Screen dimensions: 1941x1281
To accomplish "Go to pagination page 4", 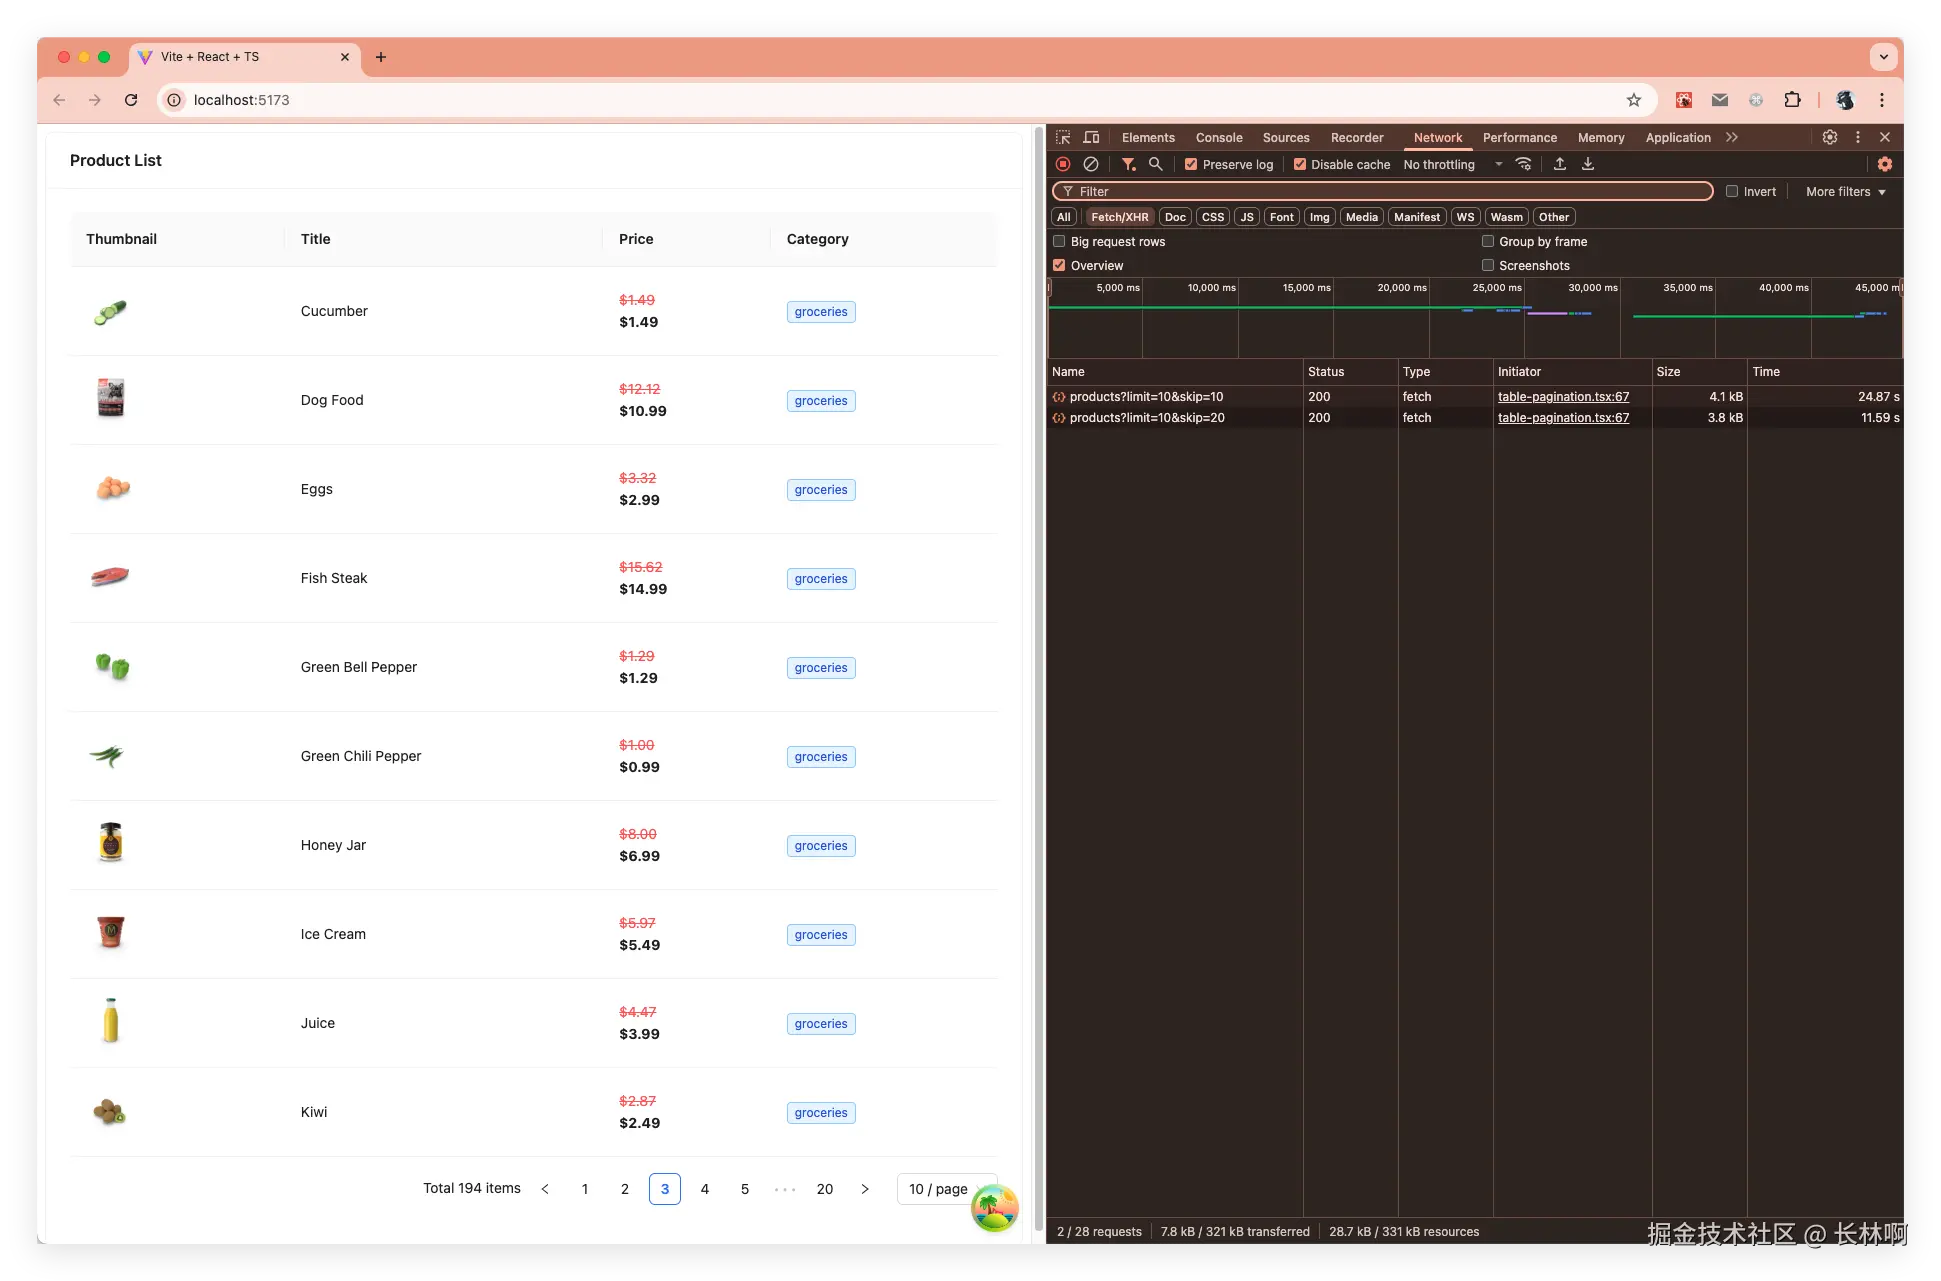I will click(x=705, y=1189).
